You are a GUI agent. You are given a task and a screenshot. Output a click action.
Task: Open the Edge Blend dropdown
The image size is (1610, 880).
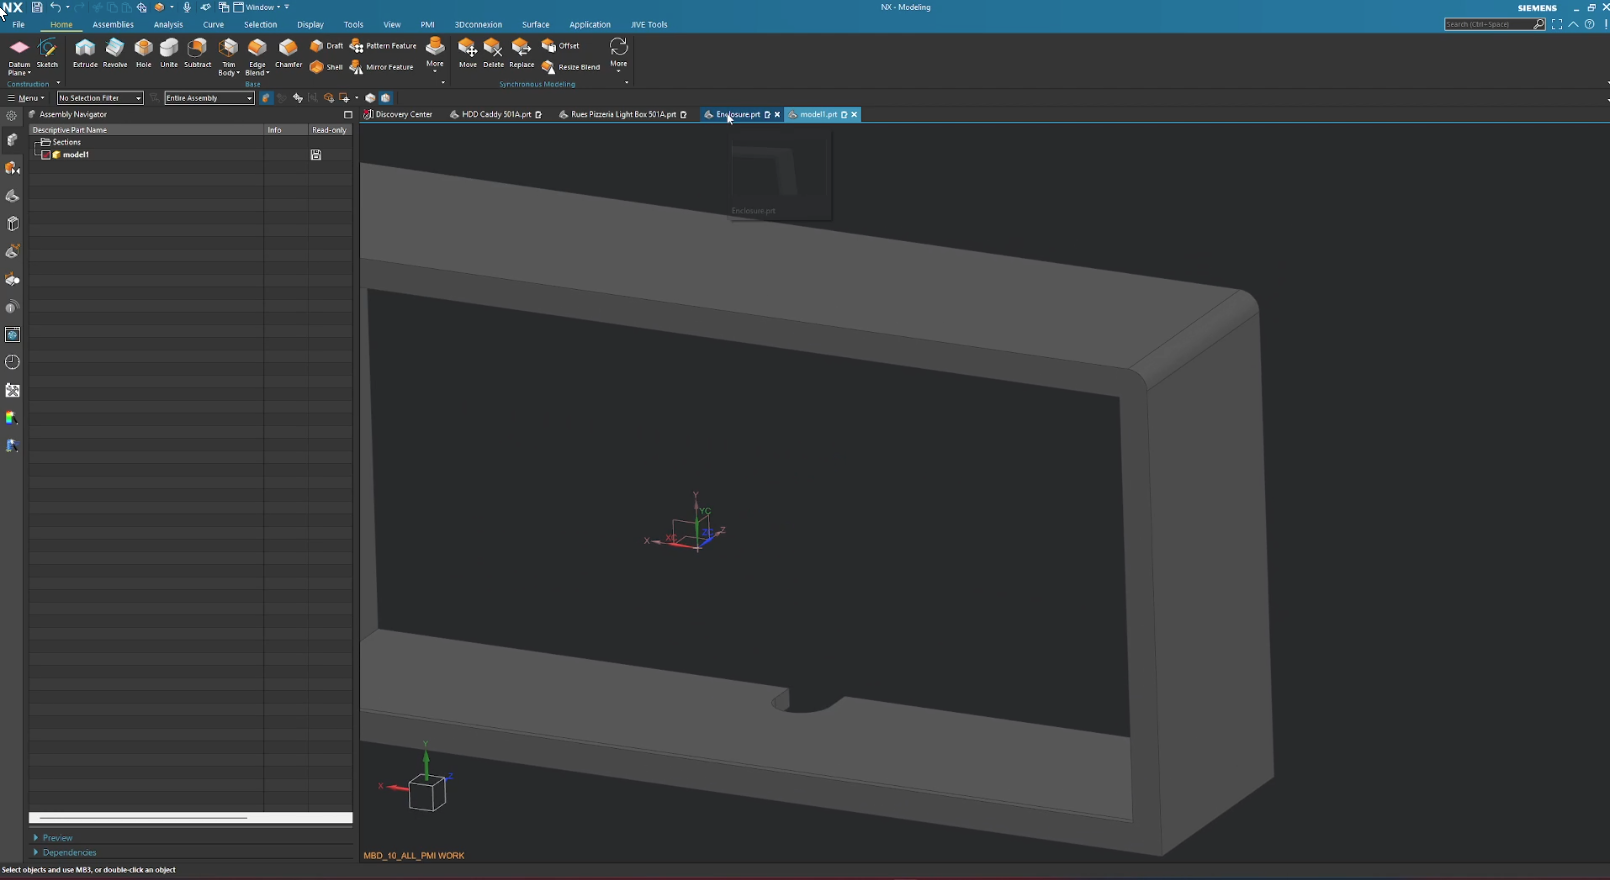point(257,69)
